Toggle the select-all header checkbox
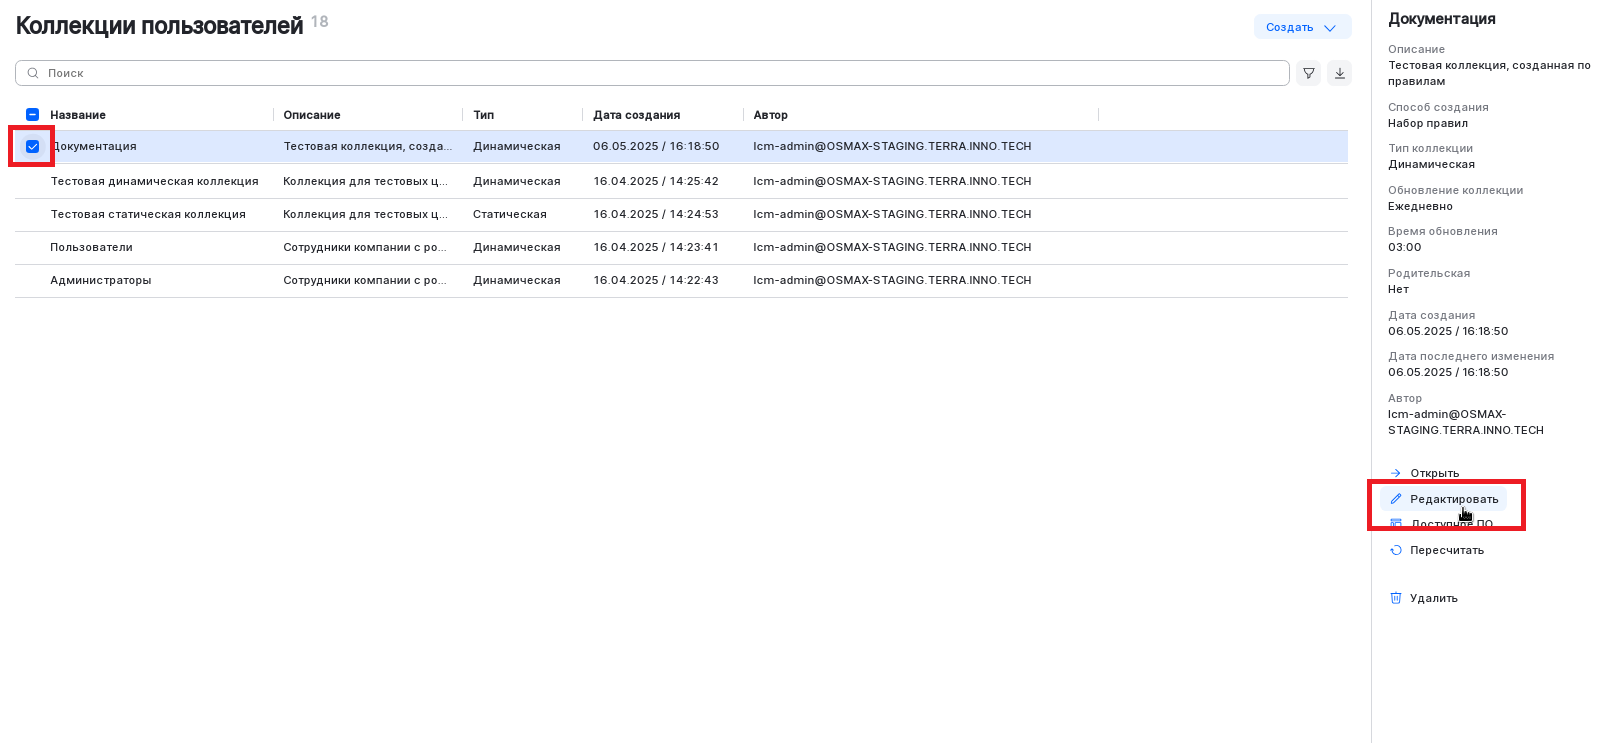Viewport: 1604px width, 743px height. pos(32,115)
